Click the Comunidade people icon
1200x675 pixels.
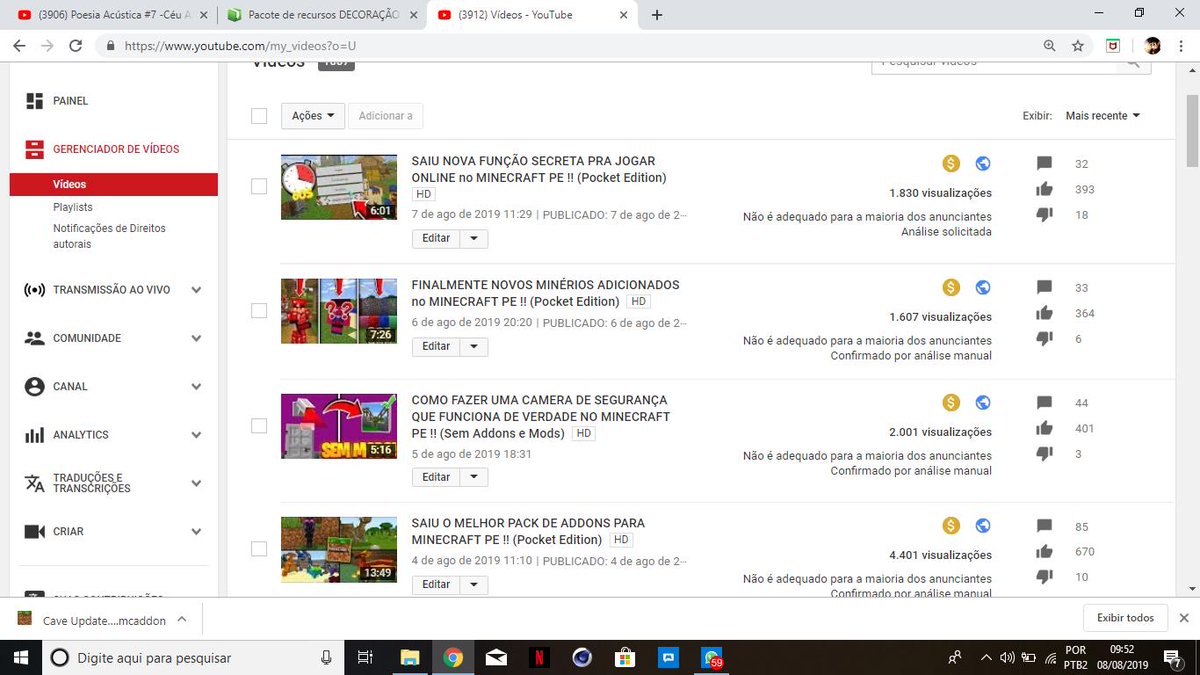pos(35,338)
